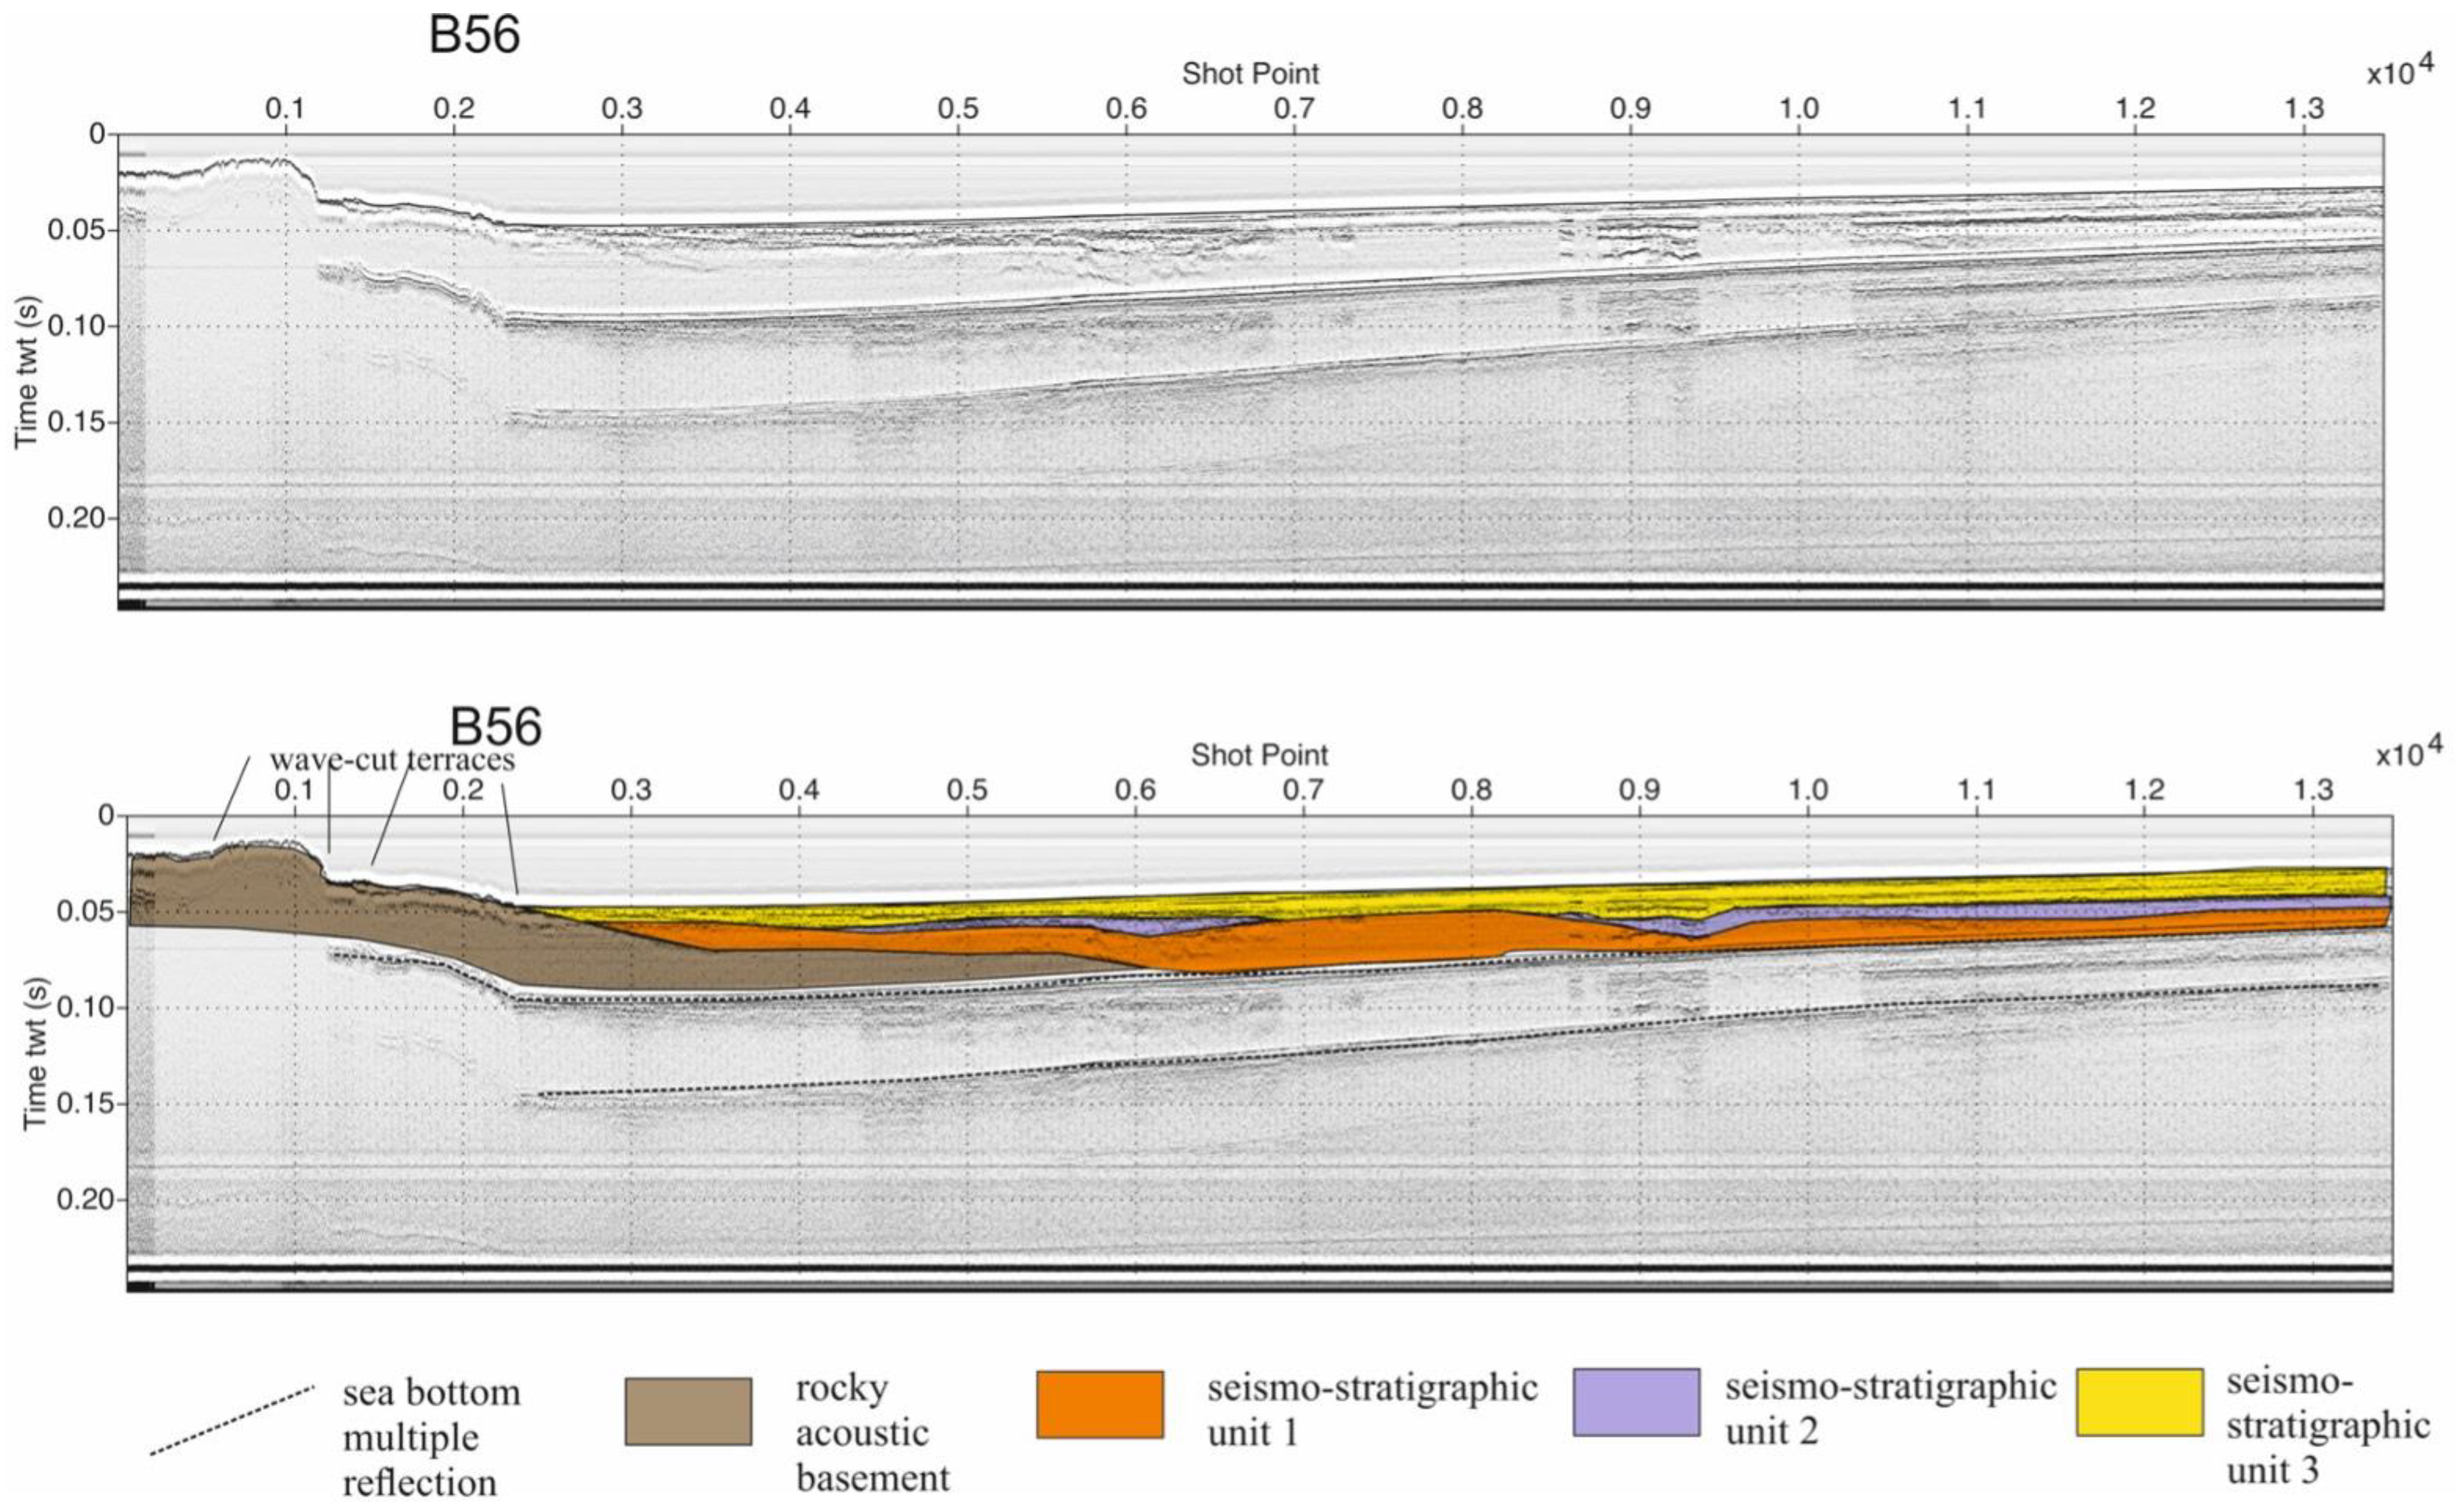
Task: Click the 'wave-cut terraces' annotation label
Action: coord(392,760)
